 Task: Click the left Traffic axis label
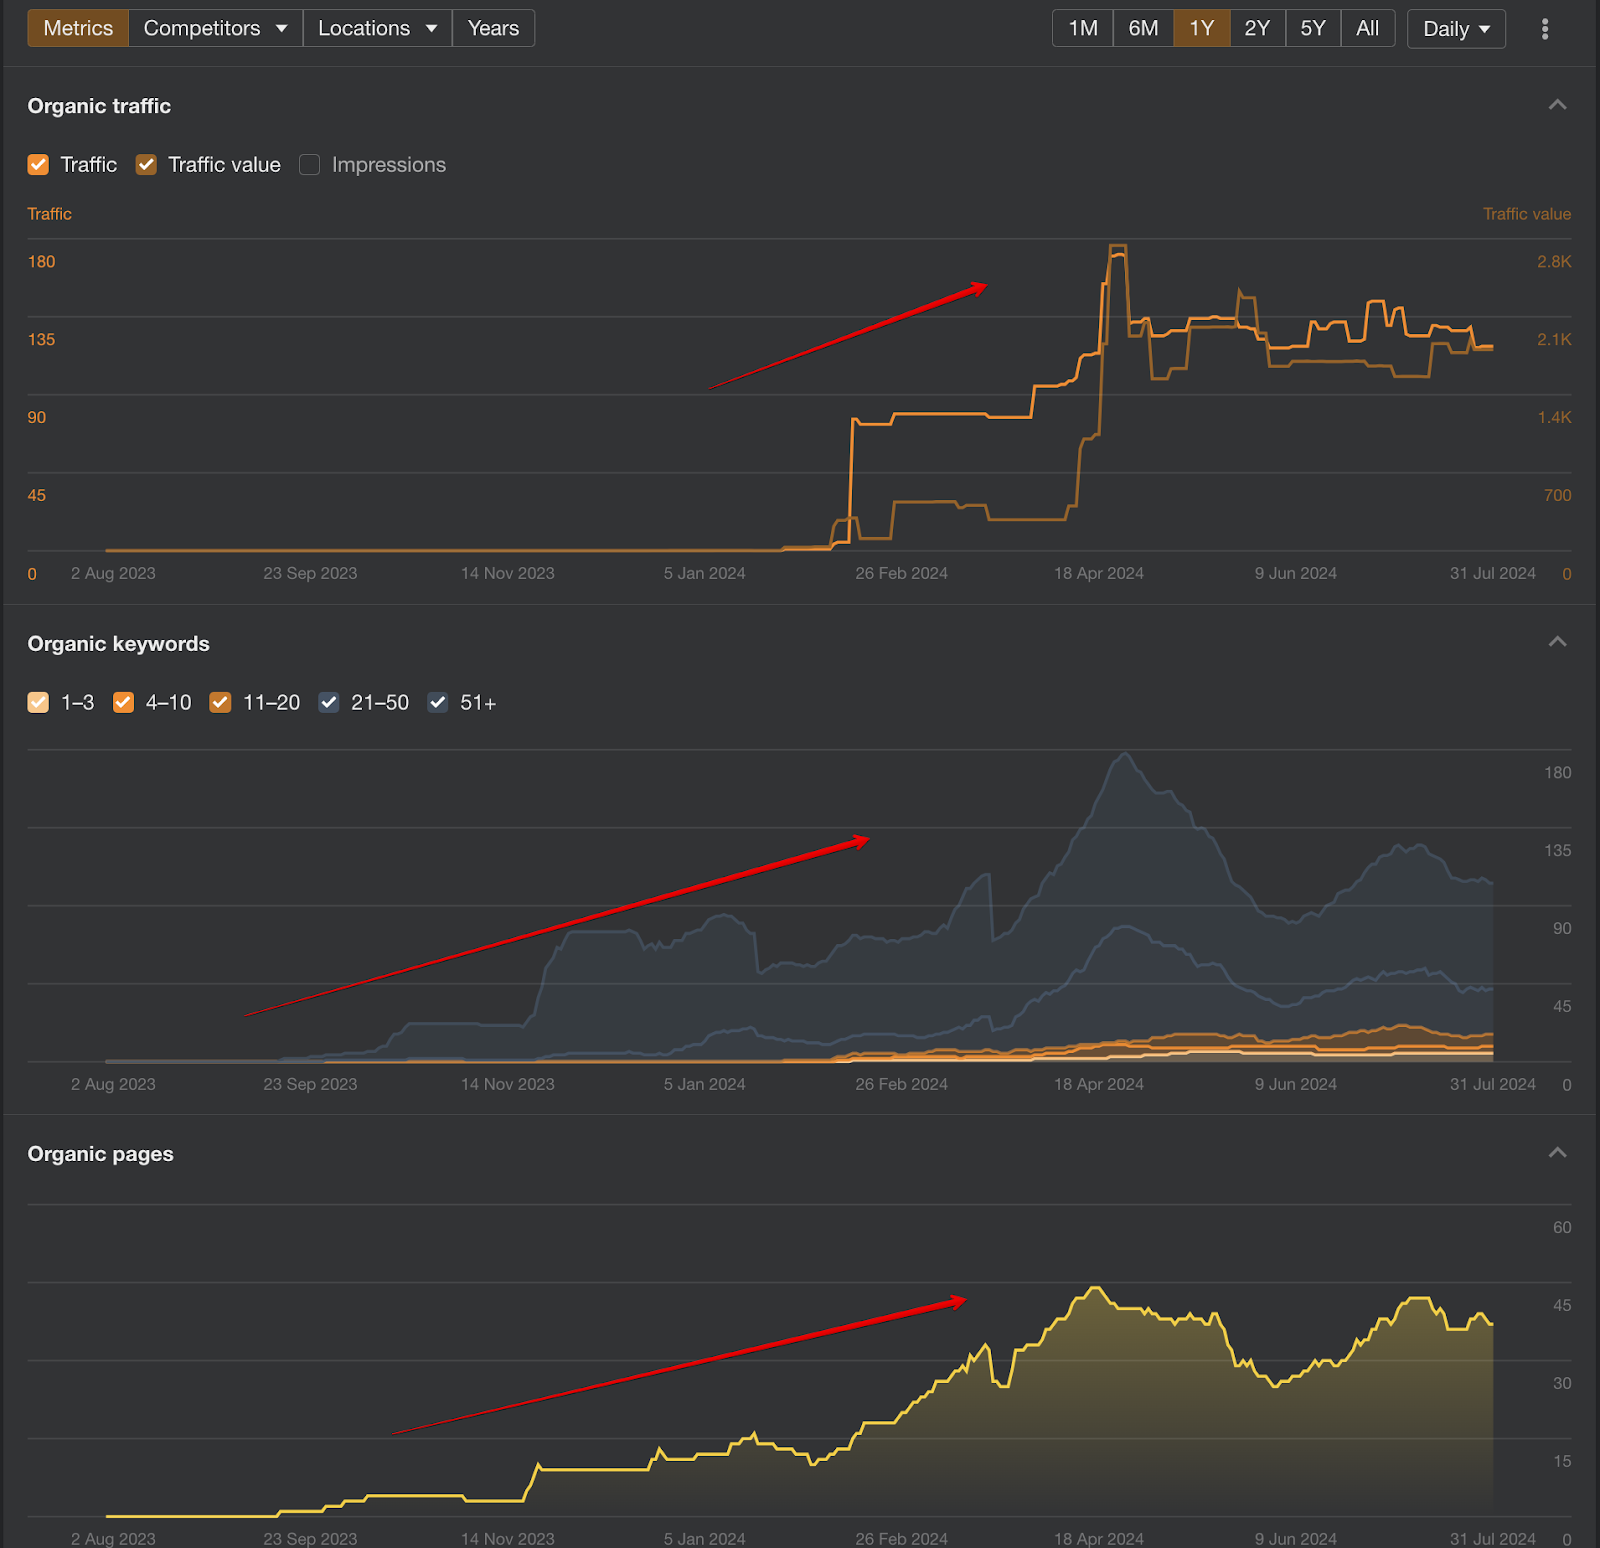coord(49,214)
